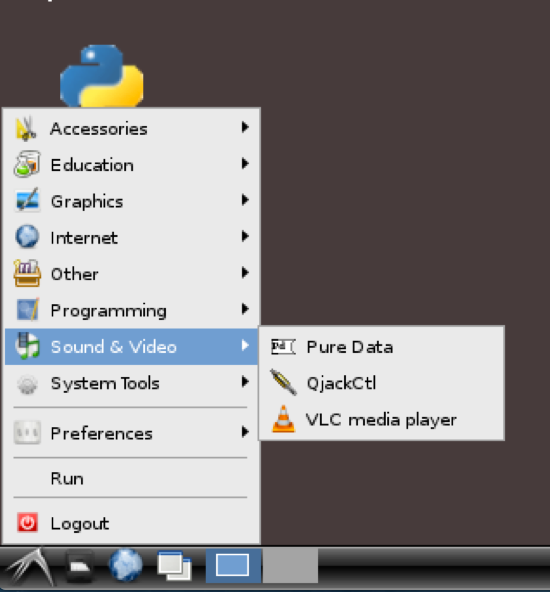
Task: Launch file manager from taskbar
Action: 79,566
